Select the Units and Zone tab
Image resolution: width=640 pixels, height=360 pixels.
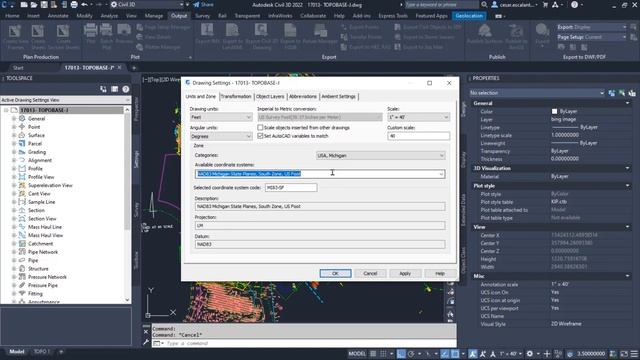(x=201, y=96)
